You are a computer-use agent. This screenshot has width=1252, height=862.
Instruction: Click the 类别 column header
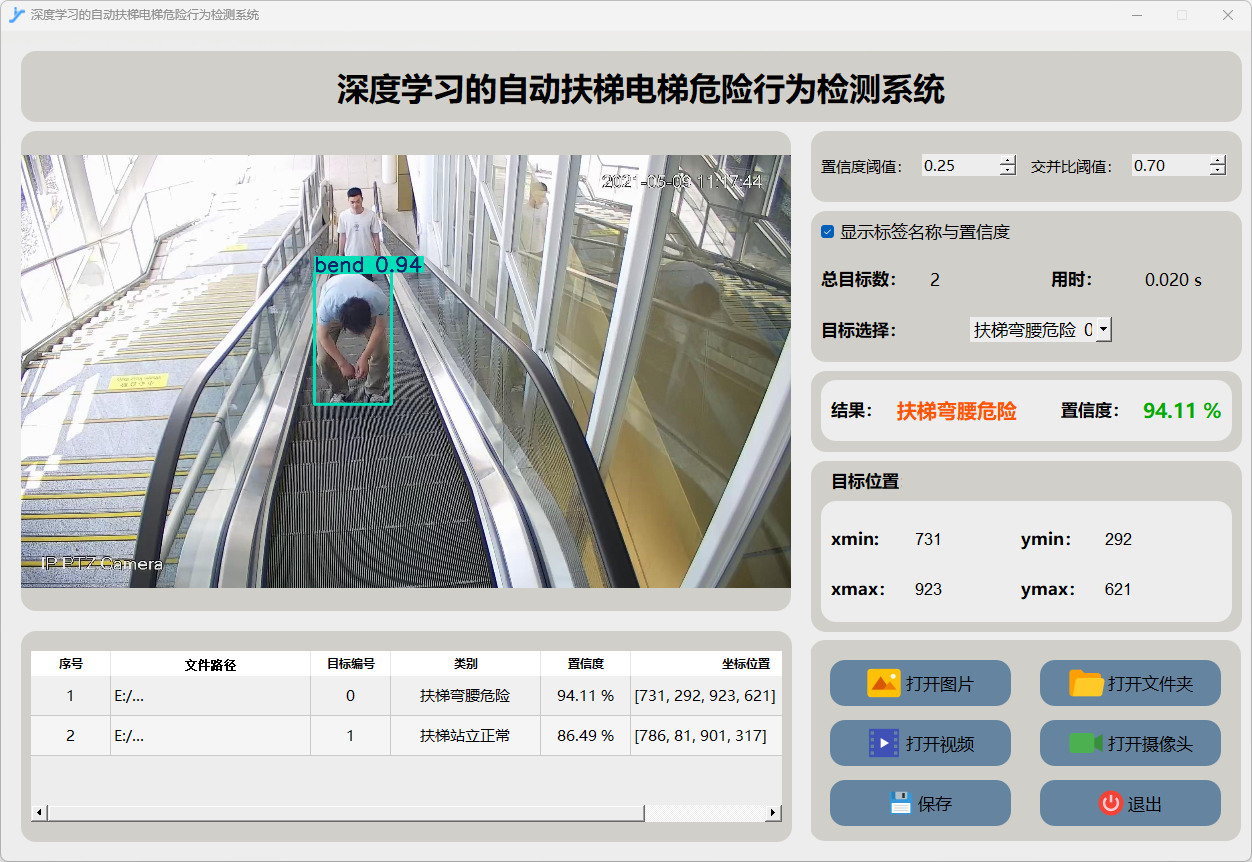[465, 664]
